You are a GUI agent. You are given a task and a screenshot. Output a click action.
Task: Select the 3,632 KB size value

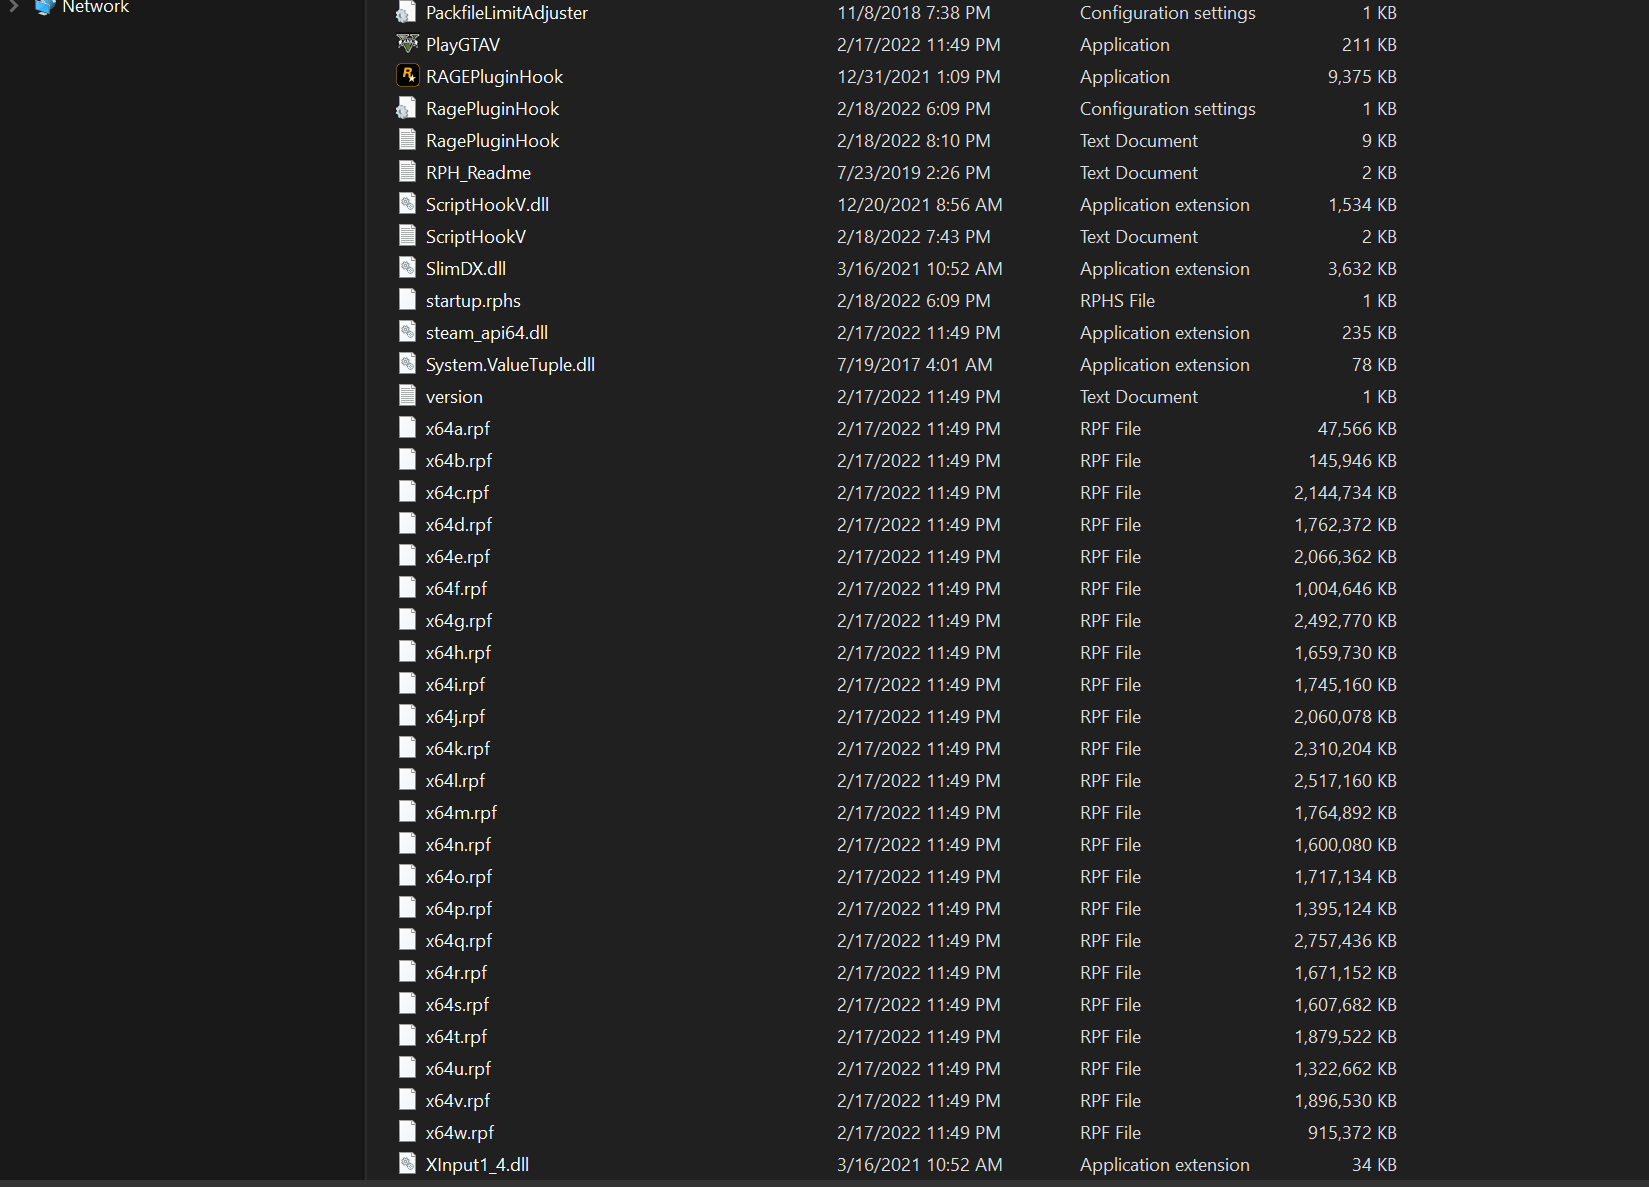[1362, 269]
